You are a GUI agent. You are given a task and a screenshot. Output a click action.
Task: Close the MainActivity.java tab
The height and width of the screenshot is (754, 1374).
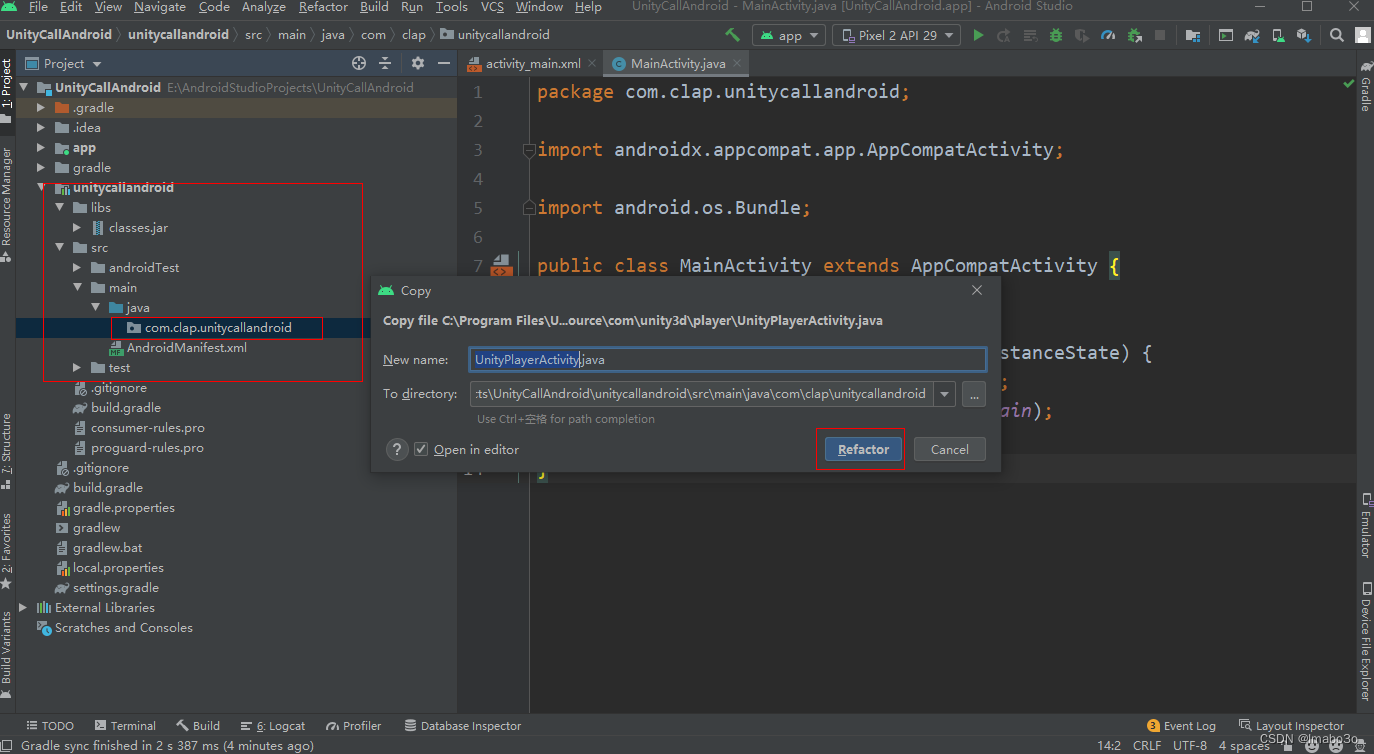point(737,63)
